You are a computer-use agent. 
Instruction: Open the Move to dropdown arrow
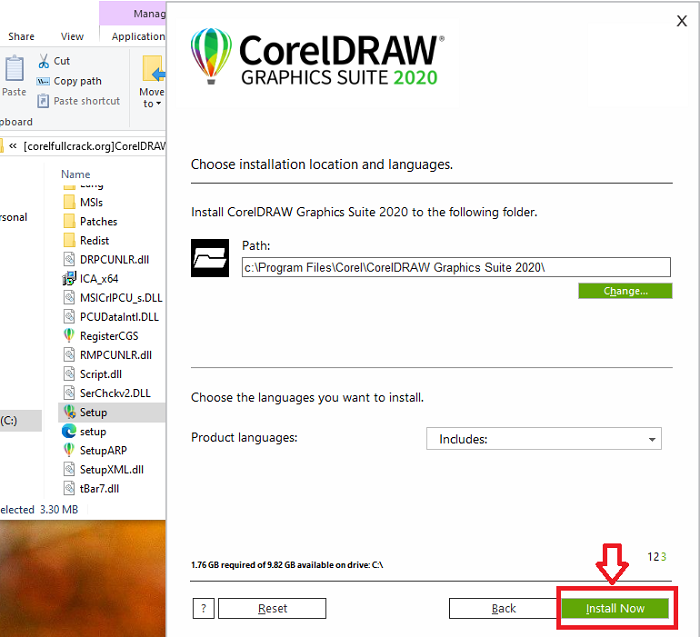152,103
